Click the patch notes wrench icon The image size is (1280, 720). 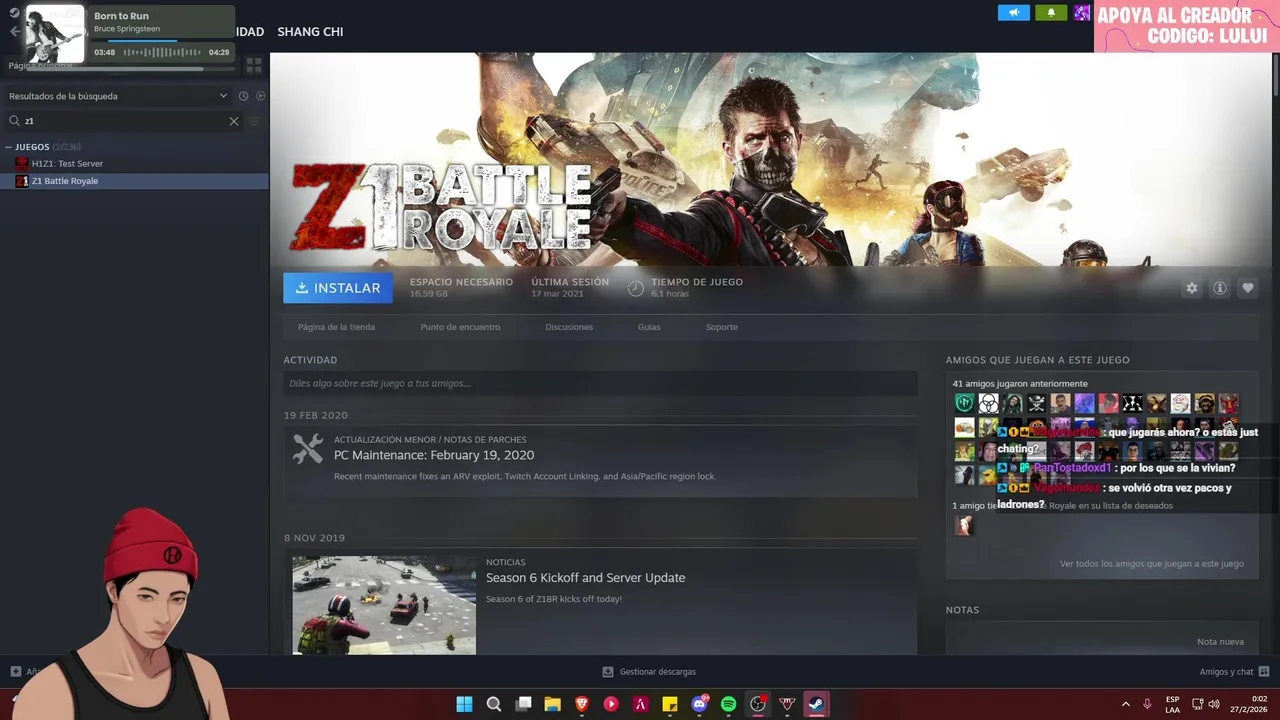(308, 448)
